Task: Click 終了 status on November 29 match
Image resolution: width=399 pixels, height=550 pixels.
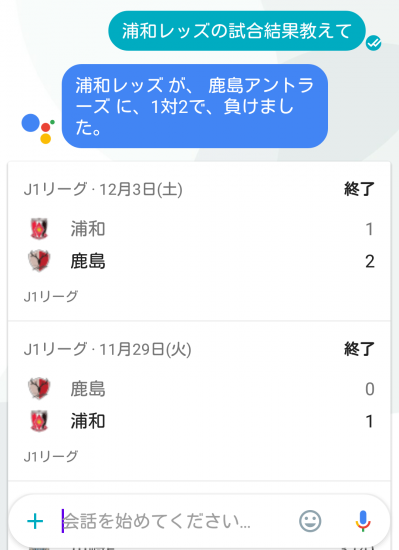Action: pyautogui.click(x=359, y=349)
